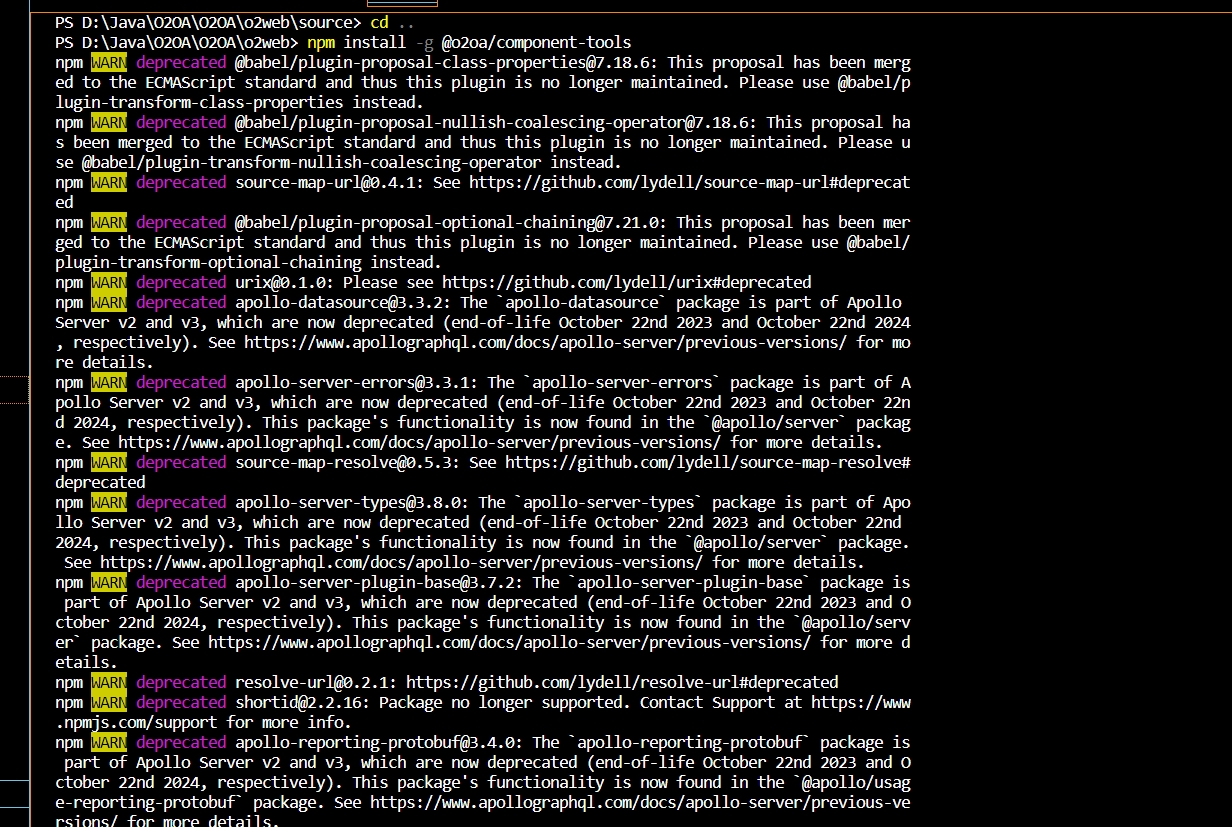Click '@babel/plugin-proposal-optional-chaining@7.21.0' package name
This screenshot has width=1232, height=827.
coord(451,222)
